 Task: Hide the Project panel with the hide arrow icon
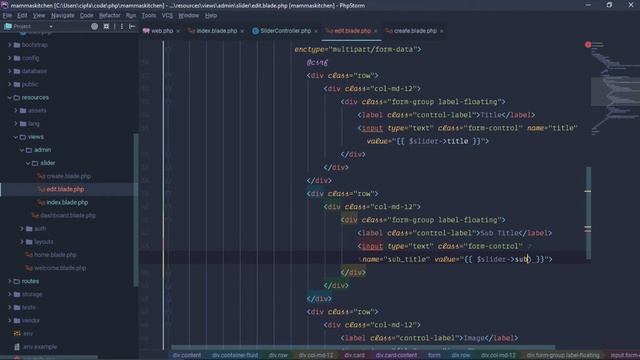[132, 26]
